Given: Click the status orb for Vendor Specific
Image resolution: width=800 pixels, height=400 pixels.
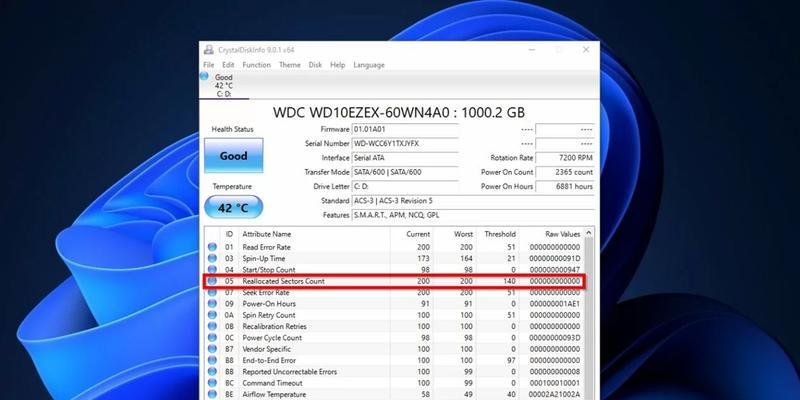Looking at the screenshot, I should point(212,349).
